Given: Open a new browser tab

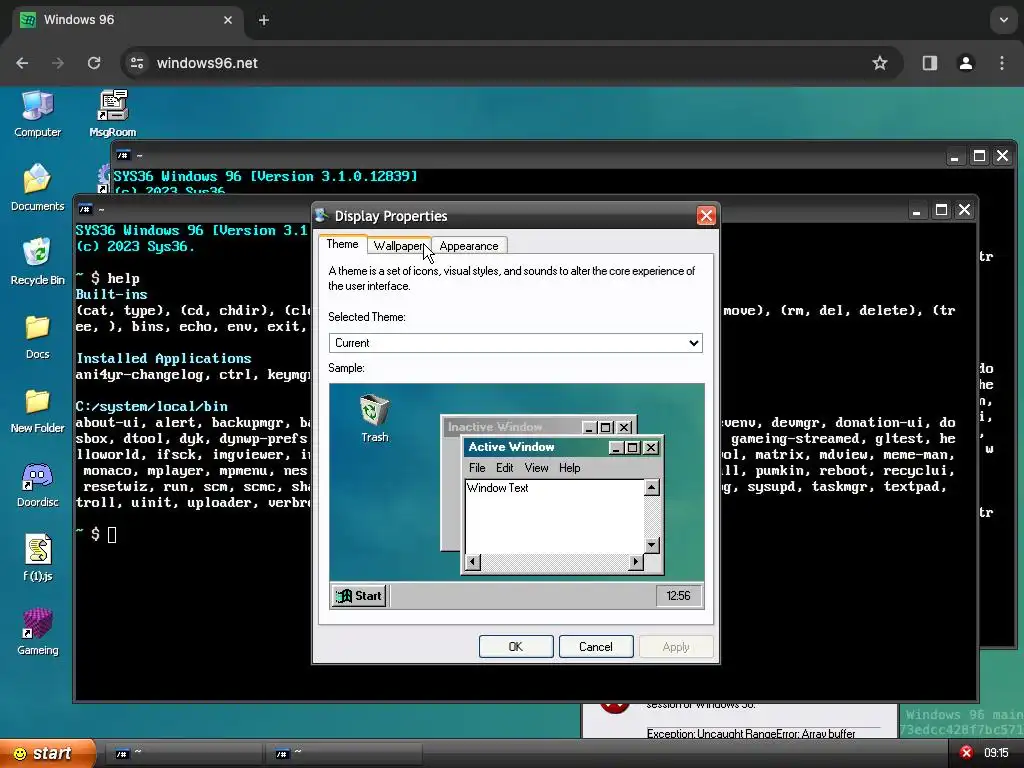Looking at the screenshot, I should coord(264,20).
